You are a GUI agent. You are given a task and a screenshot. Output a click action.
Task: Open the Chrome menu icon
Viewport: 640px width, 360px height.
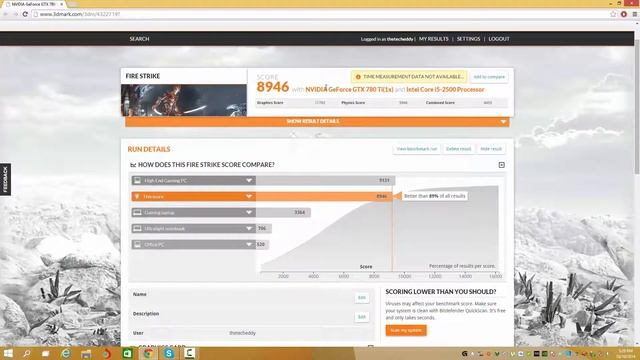(635, 14)
